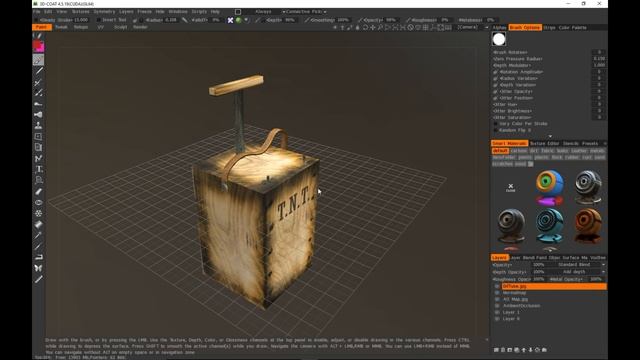Switch to the Sculpt room tab

click(120, 27)
